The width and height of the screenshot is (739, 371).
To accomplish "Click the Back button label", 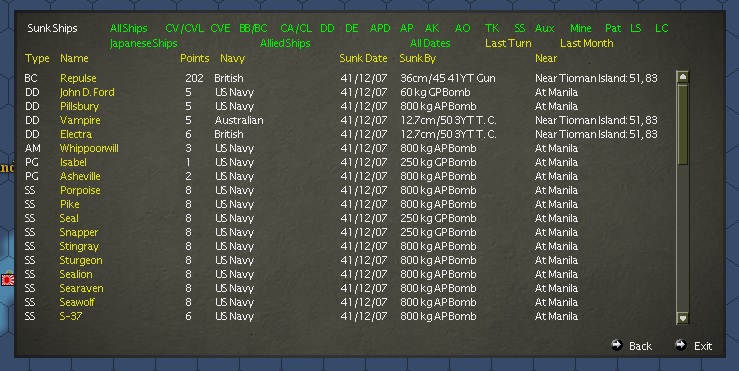I will tap(640, 346).
